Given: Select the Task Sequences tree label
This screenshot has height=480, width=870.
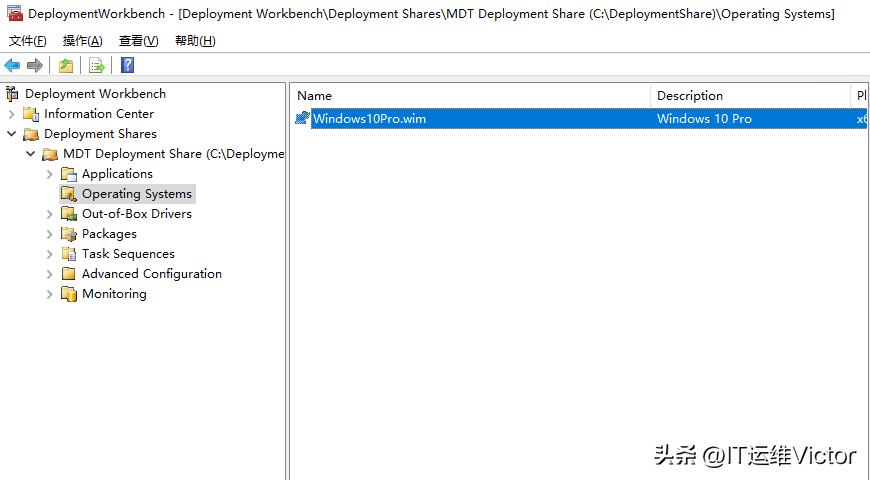Looking at the screenshot, I should (x=128, y=254).
